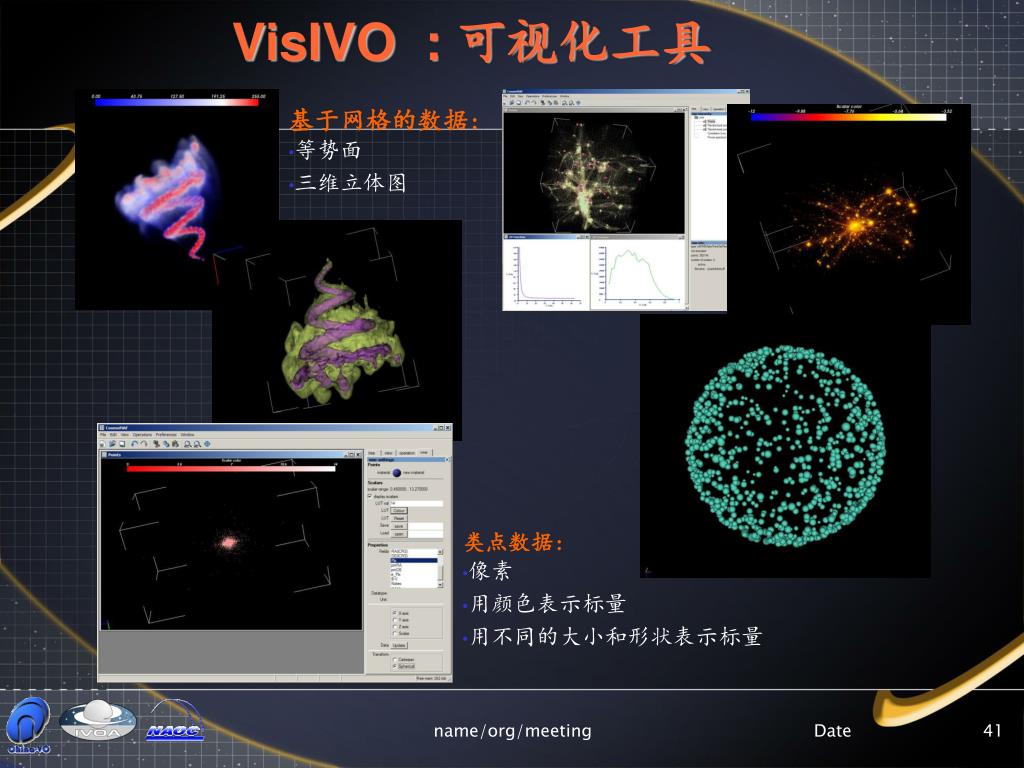Screen dimensions: 1024x768
Task: Click the undo arrow icon in top VisIVO window toolbar
Action: tap(527, 103)
